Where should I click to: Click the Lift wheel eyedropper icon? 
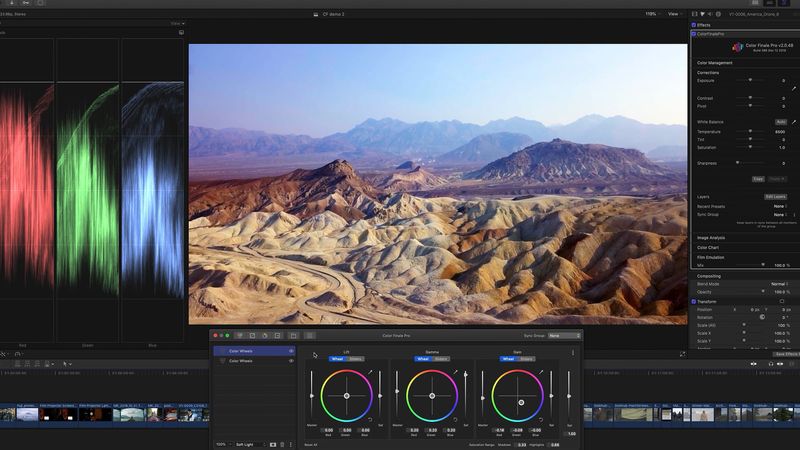pyautogui.click(x=370, y=372)
